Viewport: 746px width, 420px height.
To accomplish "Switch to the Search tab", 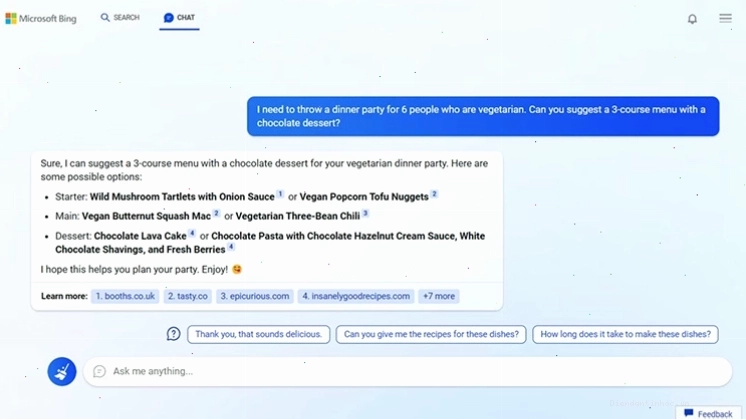I will (x=120, y=18).
